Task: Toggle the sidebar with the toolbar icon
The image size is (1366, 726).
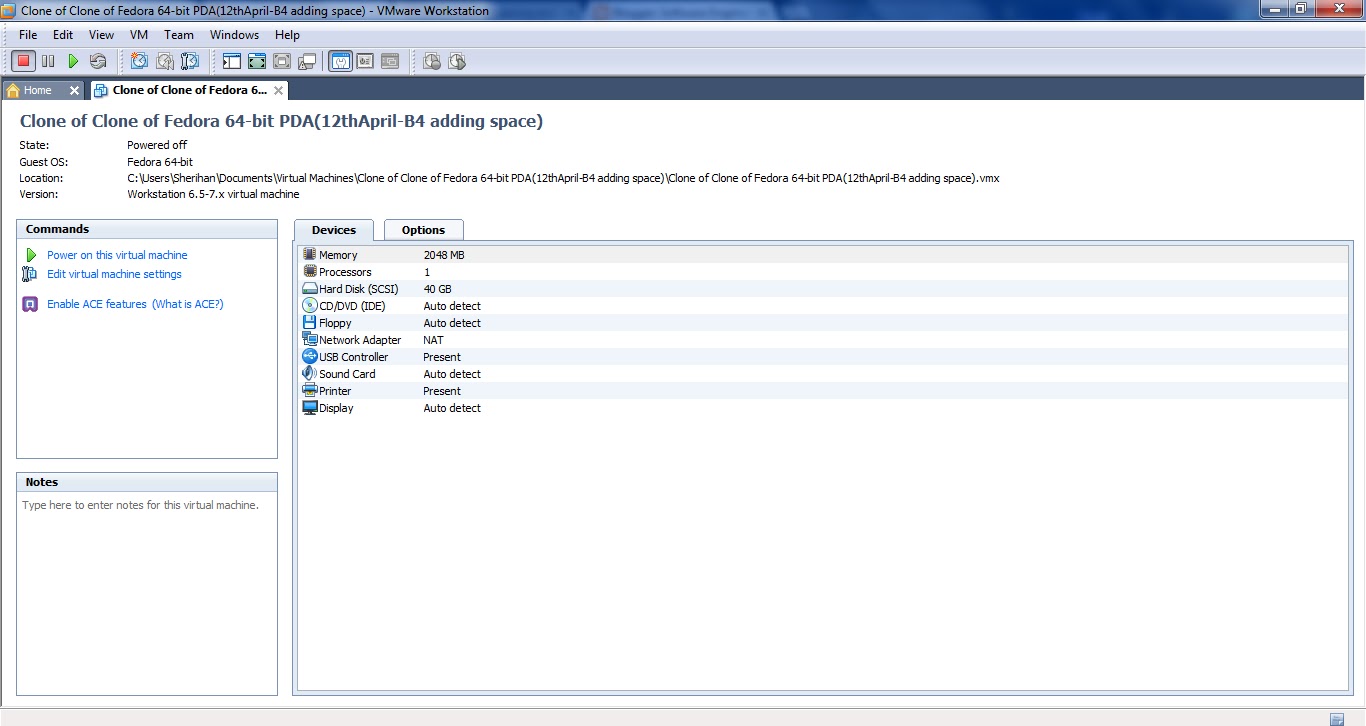Action: 232,61
